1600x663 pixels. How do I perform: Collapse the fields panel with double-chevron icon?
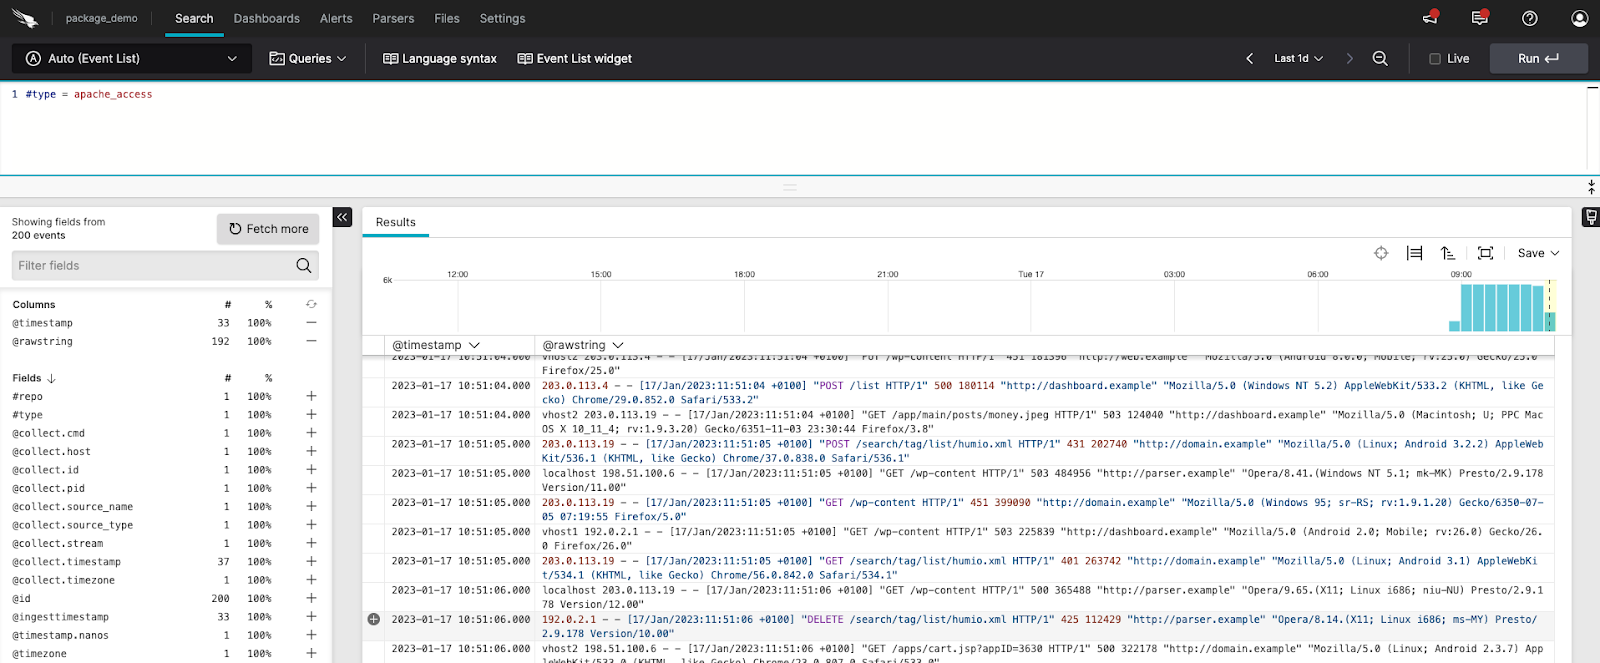pos(342,217)
